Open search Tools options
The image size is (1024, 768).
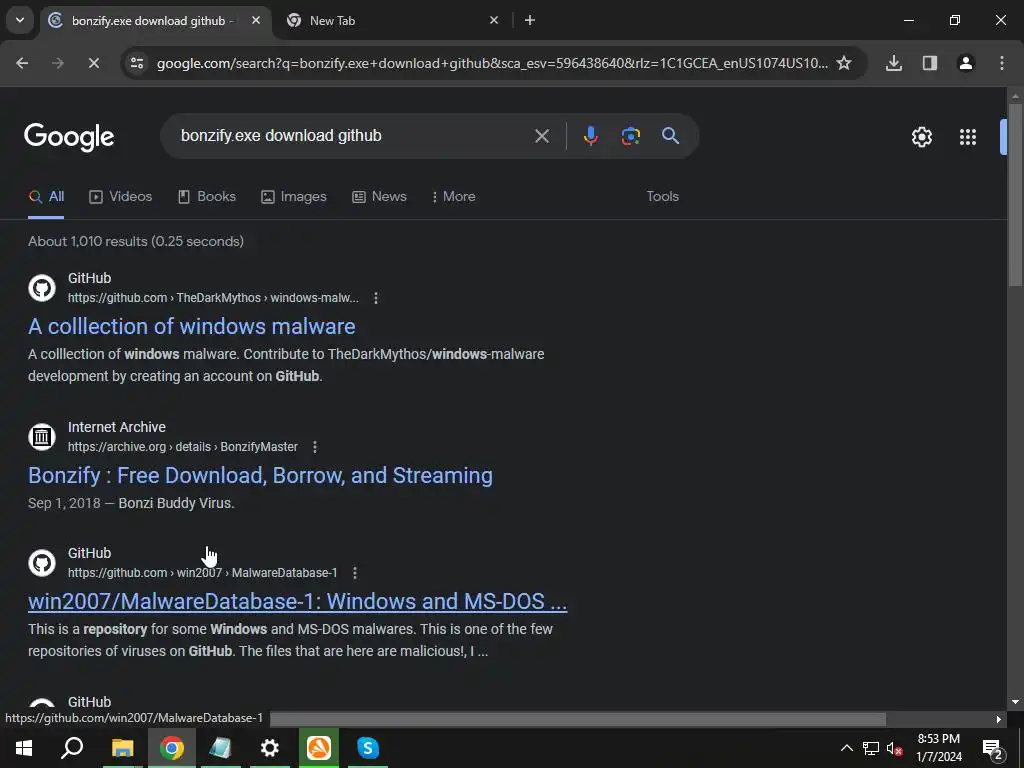click(x=662, y=197)
